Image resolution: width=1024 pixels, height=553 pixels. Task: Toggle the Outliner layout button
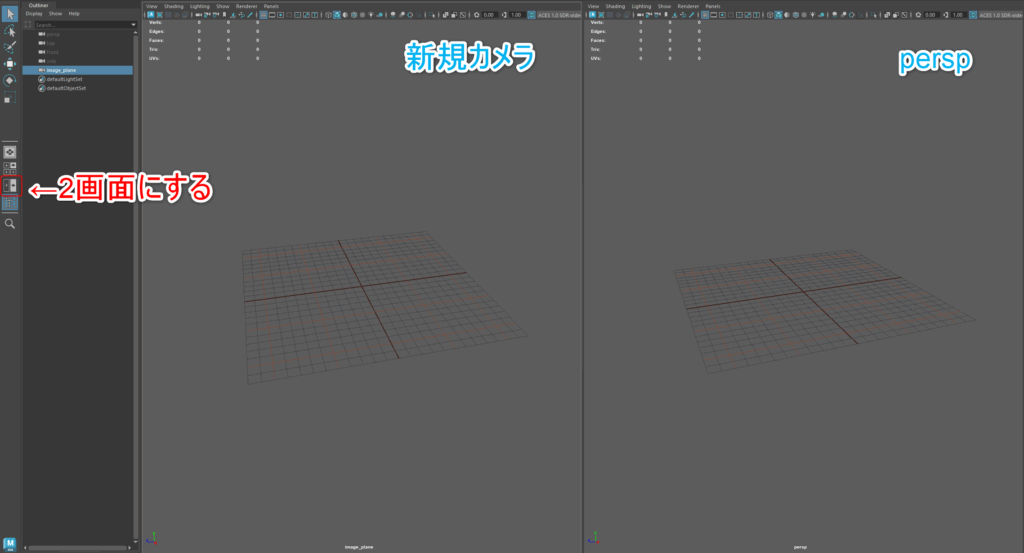point(10,203)
